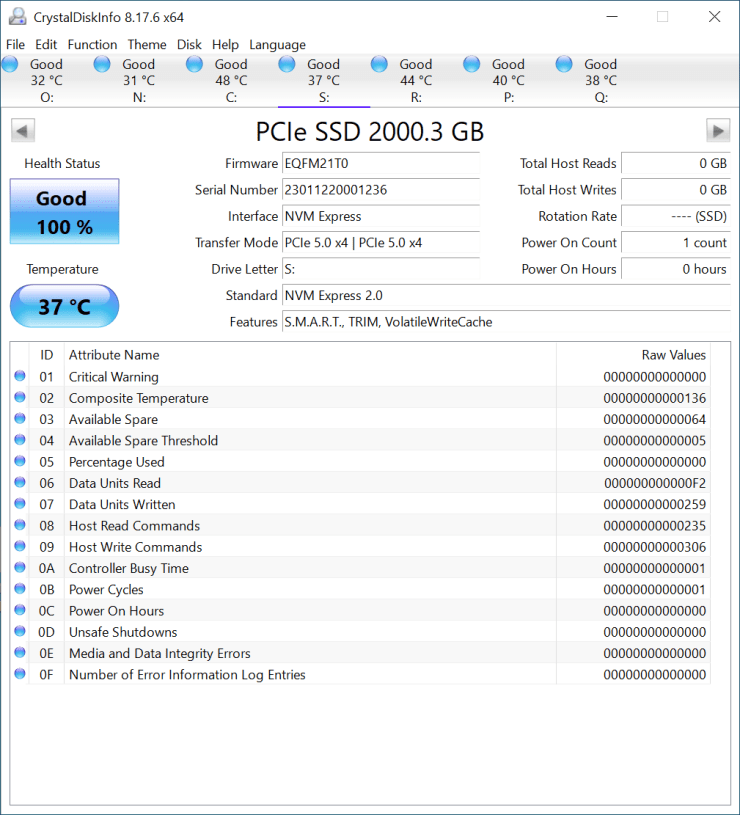
Task: Open the Theme menu
Action: (147, 45)
